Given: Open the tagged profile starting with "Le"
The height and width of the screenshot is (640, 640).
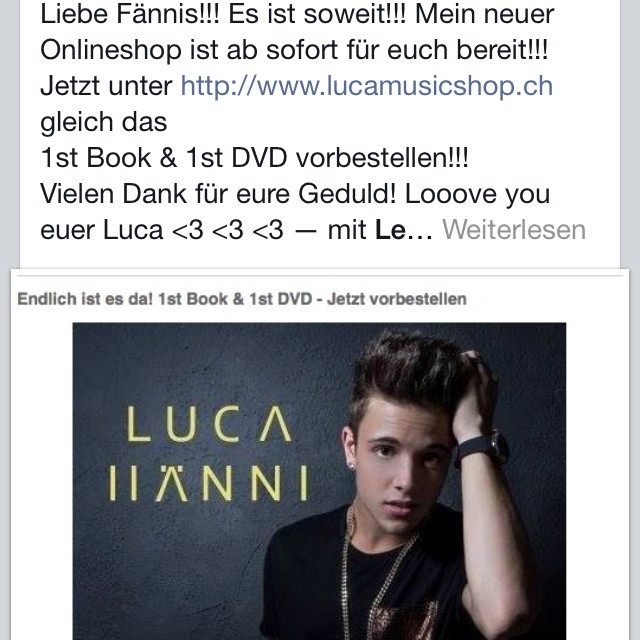Looking at the screenshot, I should [390, 230].
